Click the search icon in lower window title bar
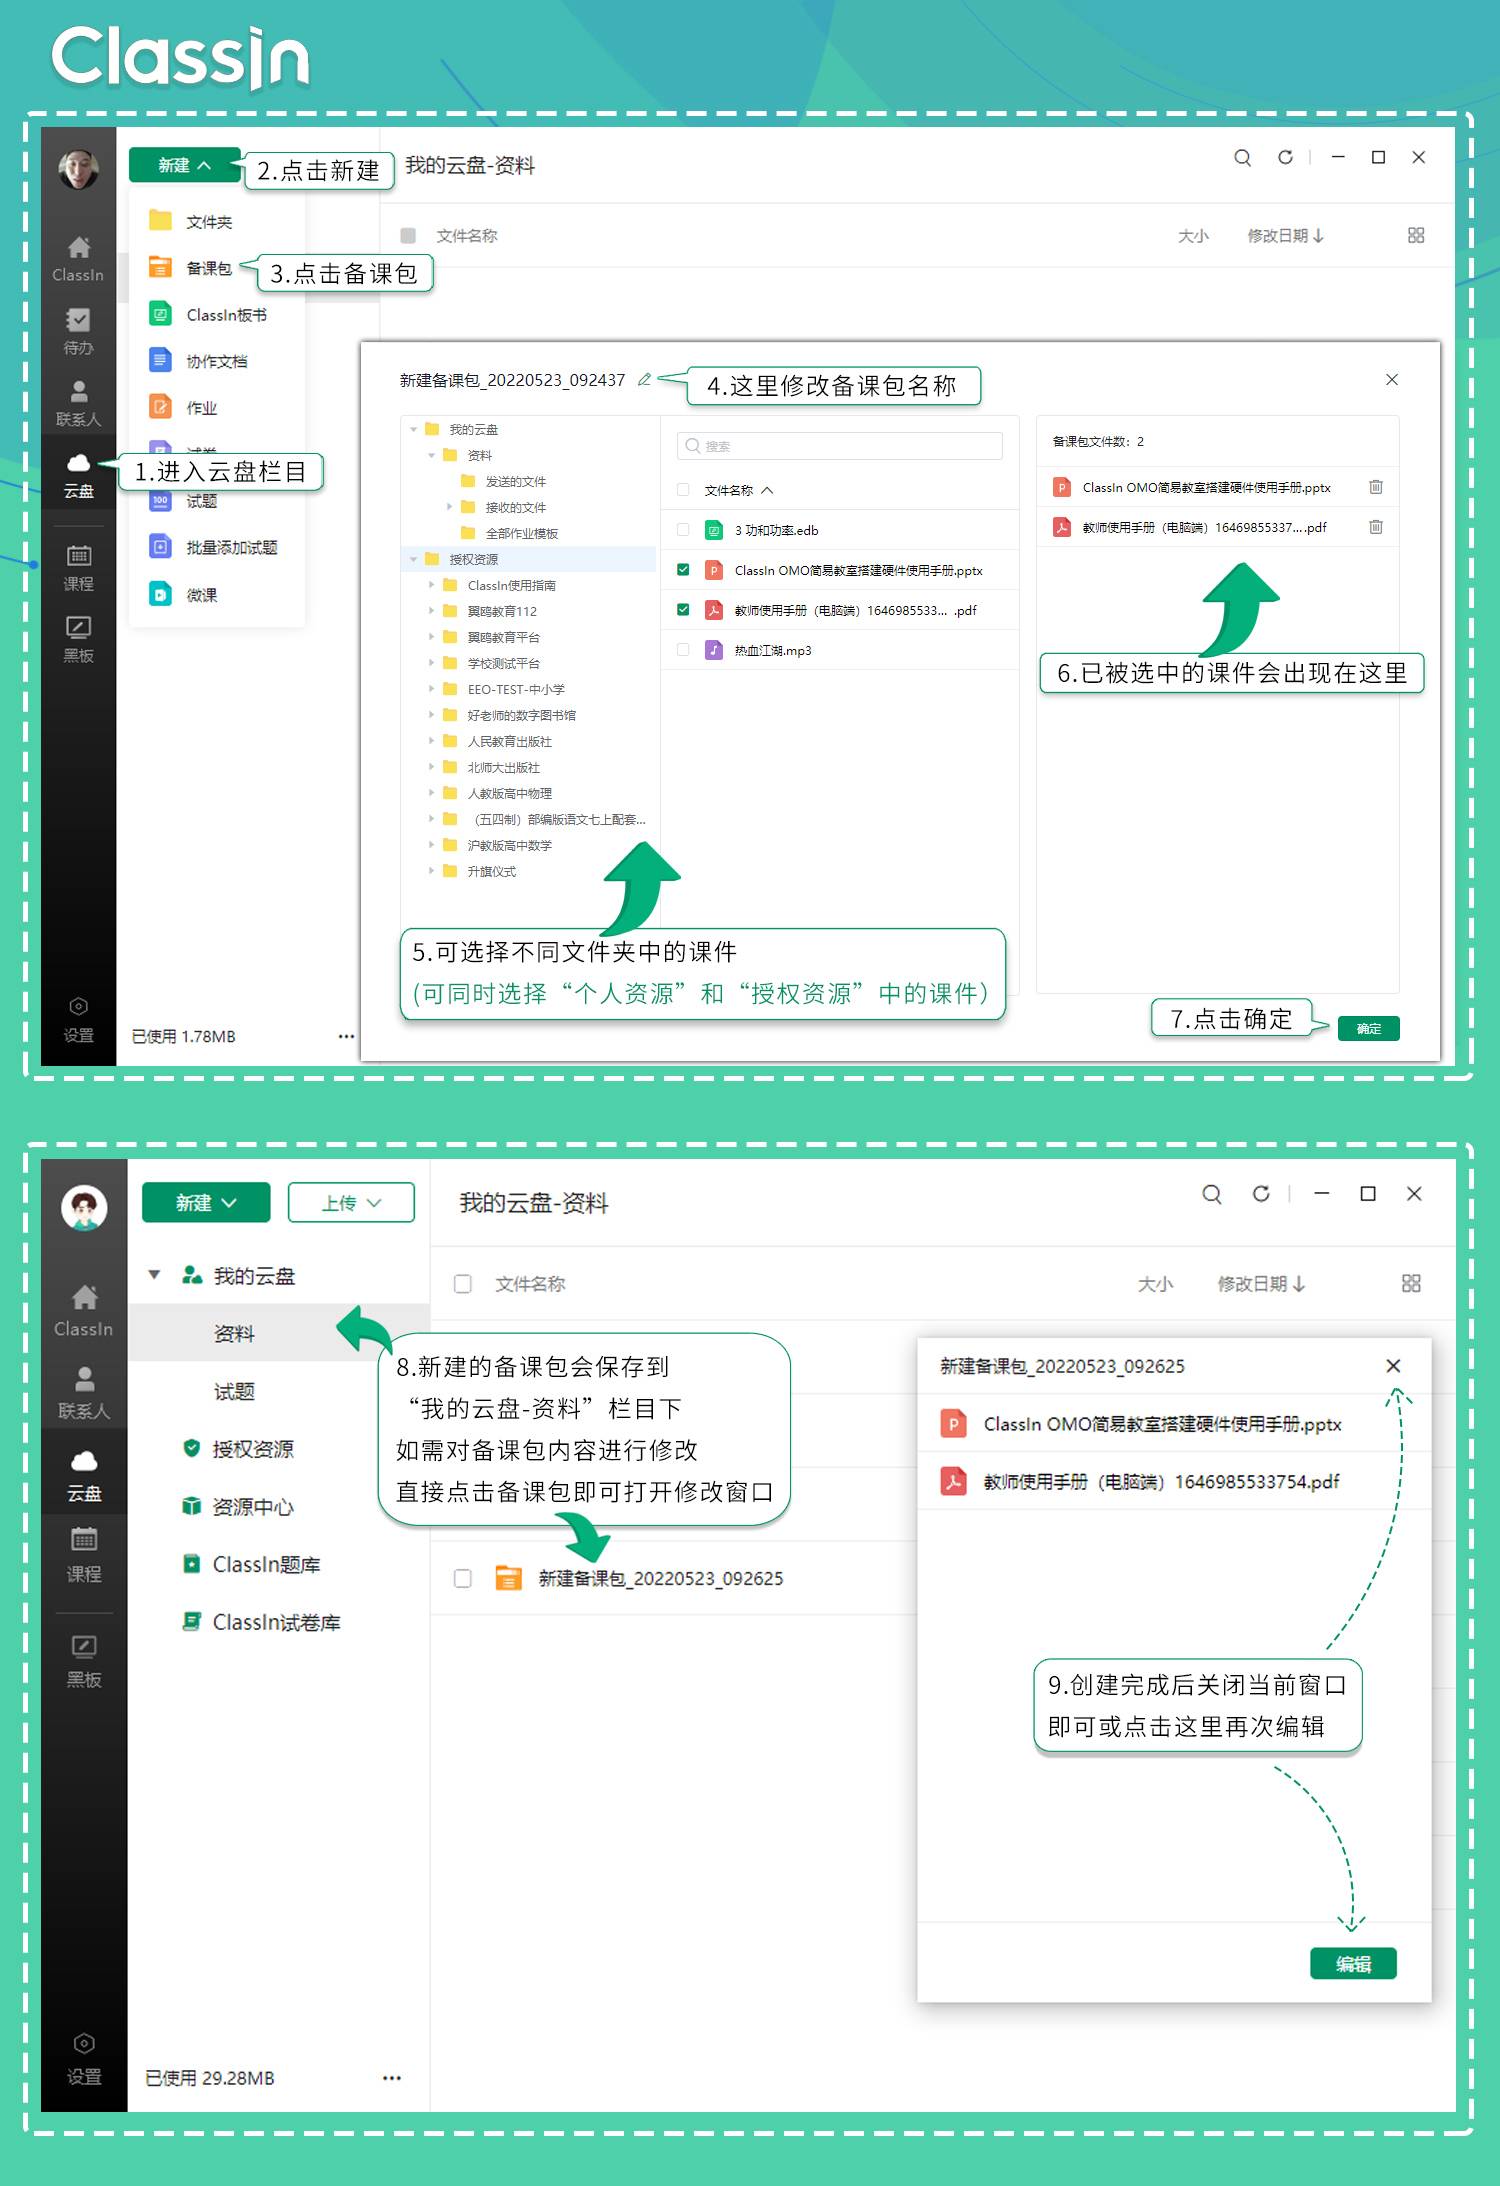This screenshot has width=1500, height=2186. click(1212, 1194)
